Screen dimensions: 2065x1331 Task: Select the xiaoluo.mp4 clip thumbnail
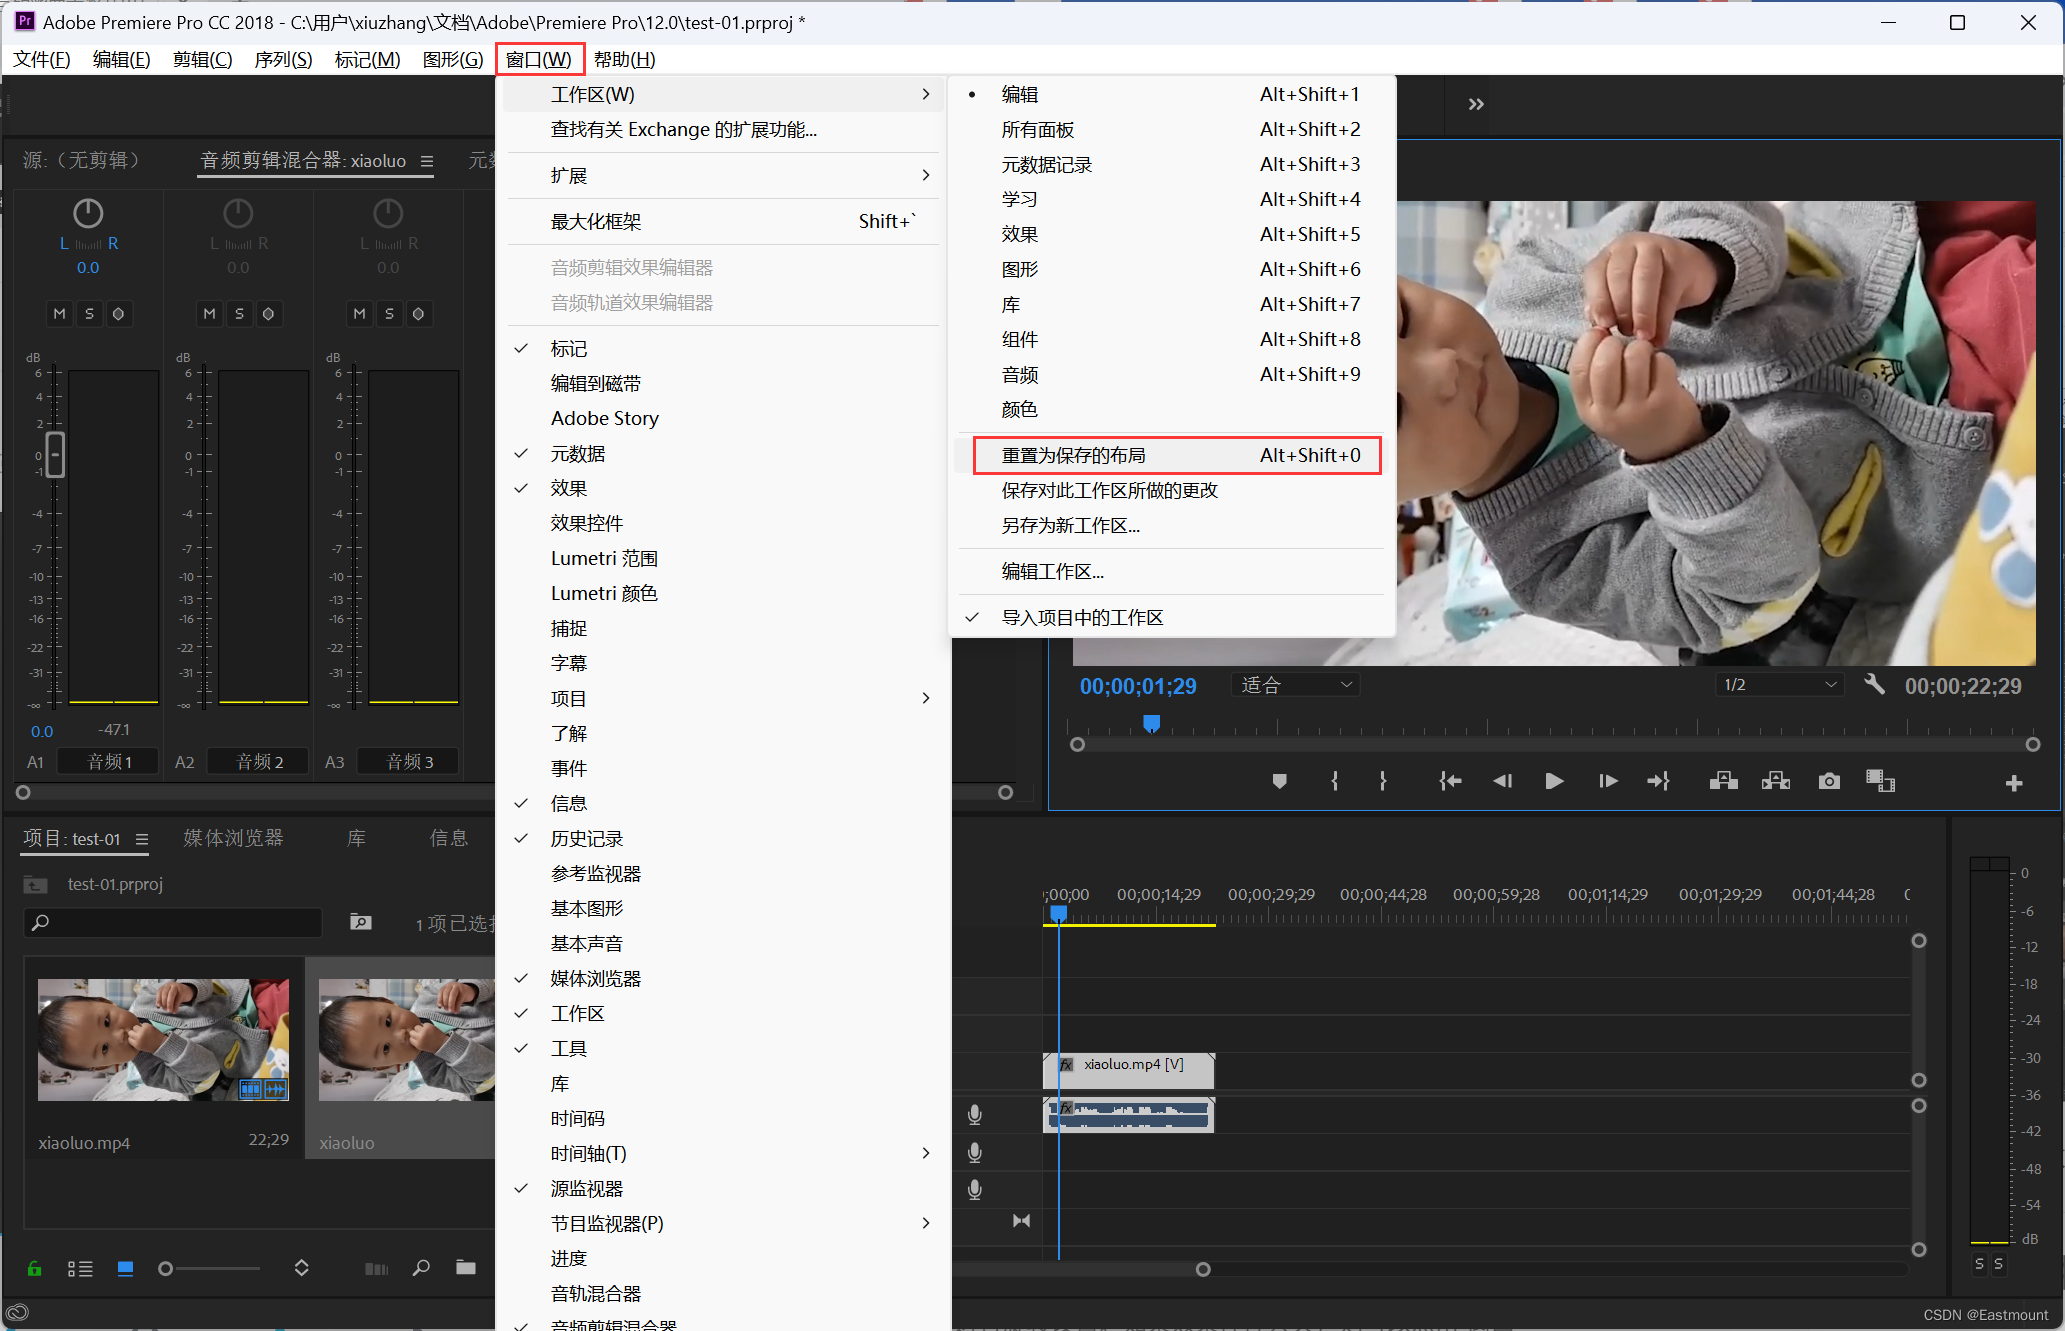pyautogui.click(x=163, y=1039)
